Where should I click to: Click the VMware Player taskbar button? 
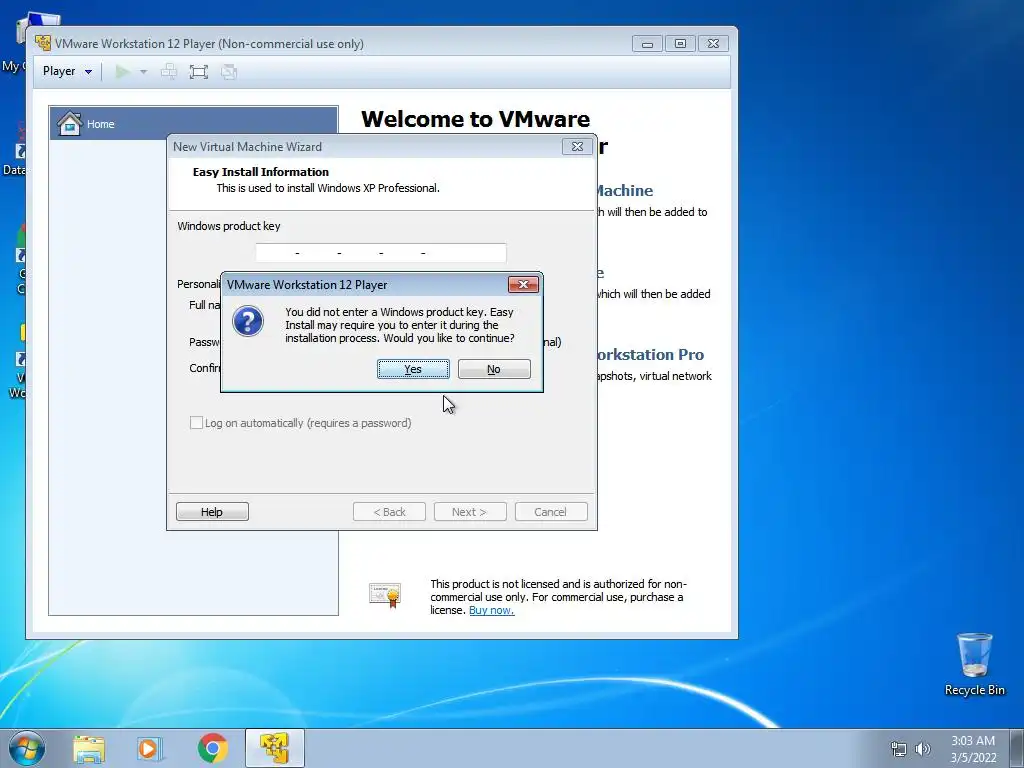pos(275,748)
